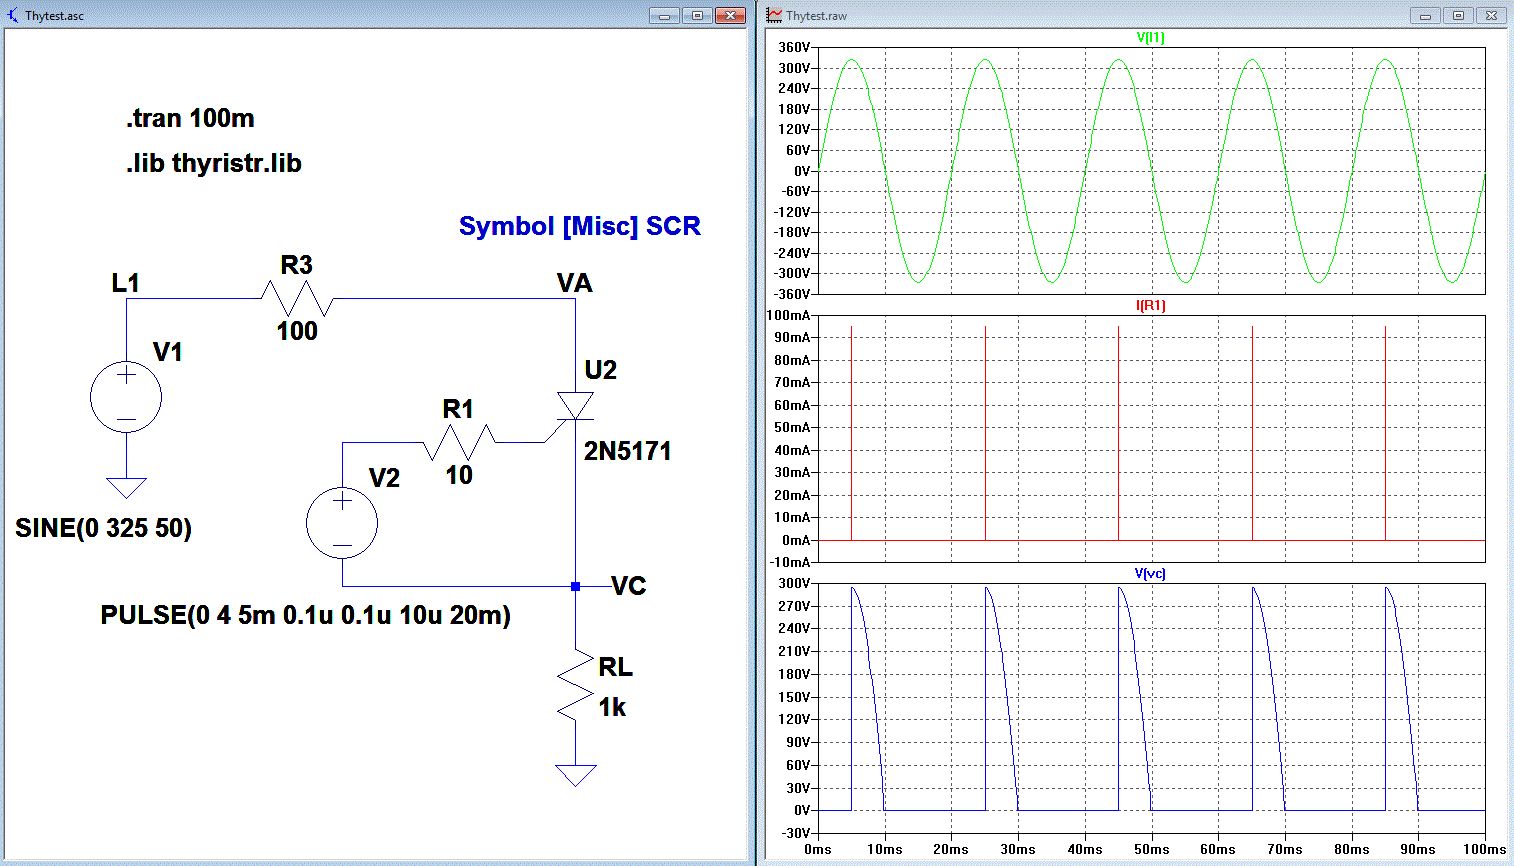
Task: Select the V1 voltage source symbol
Action: click(126, 396)
